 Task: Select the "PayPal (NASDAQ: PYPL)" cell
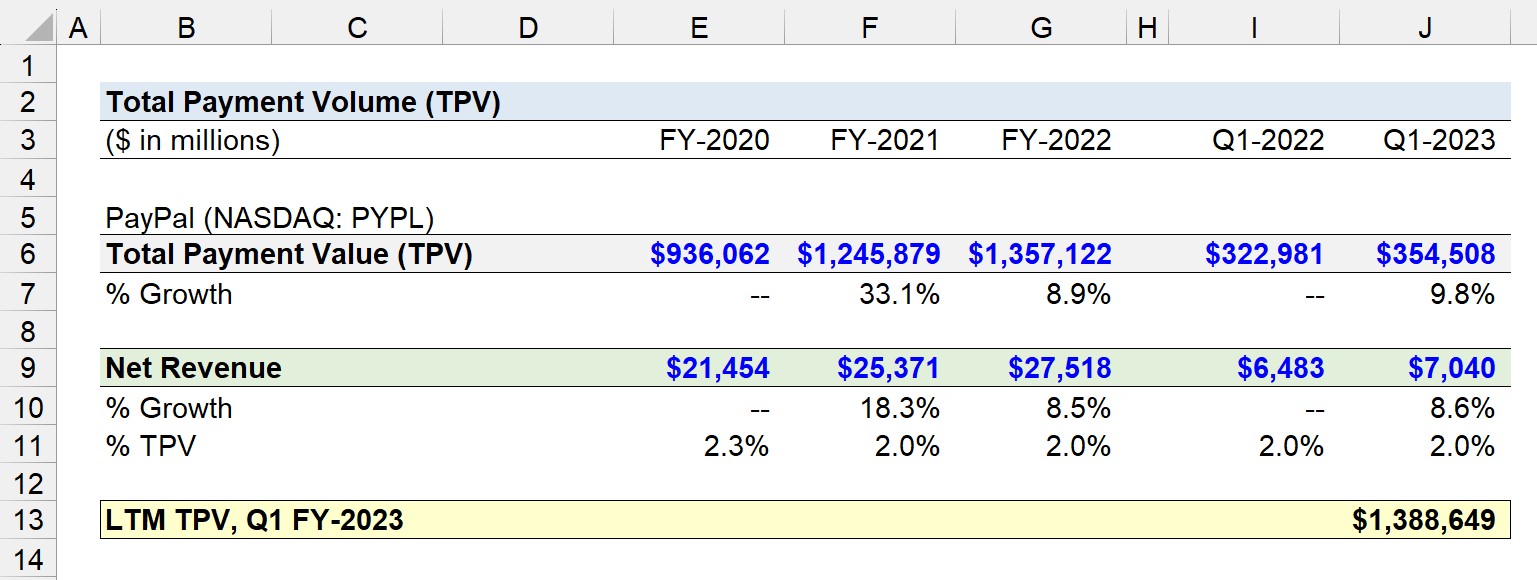270,216
